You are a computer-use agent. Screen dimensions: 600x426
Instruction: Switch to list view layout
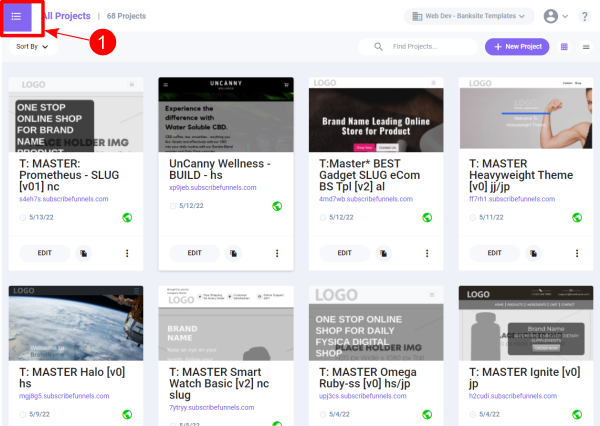click(584, 47)
